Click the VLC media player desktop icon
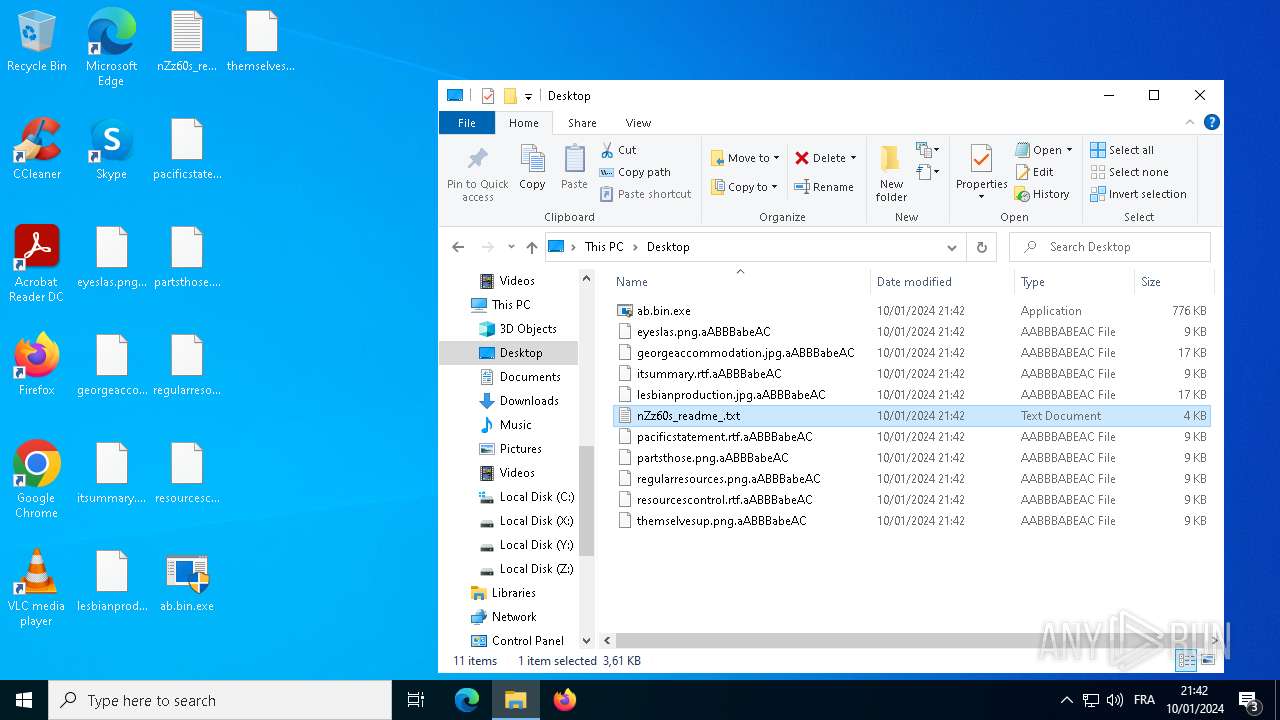 tap(37, 588)
